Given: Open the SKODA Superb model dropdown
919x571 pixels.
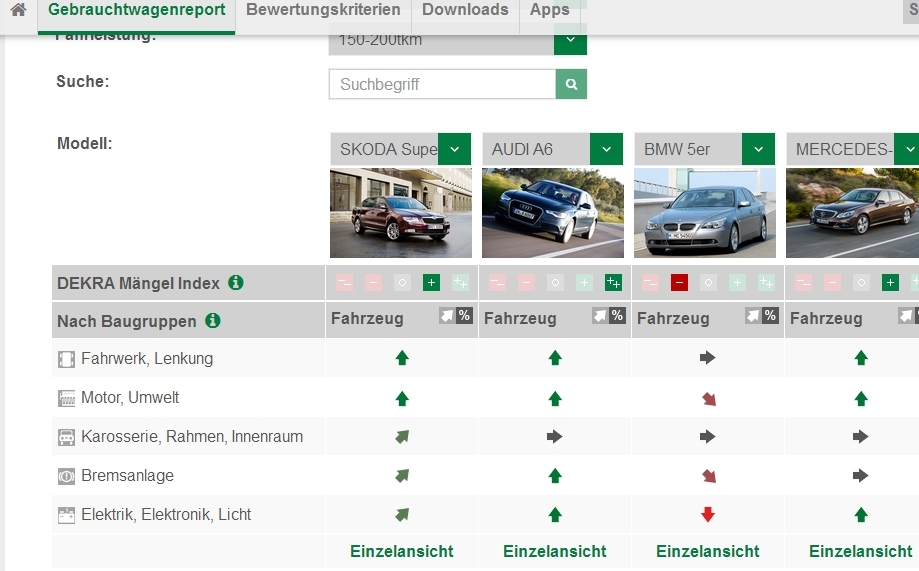Looking at the screenshot, I should tap(454, 149).
